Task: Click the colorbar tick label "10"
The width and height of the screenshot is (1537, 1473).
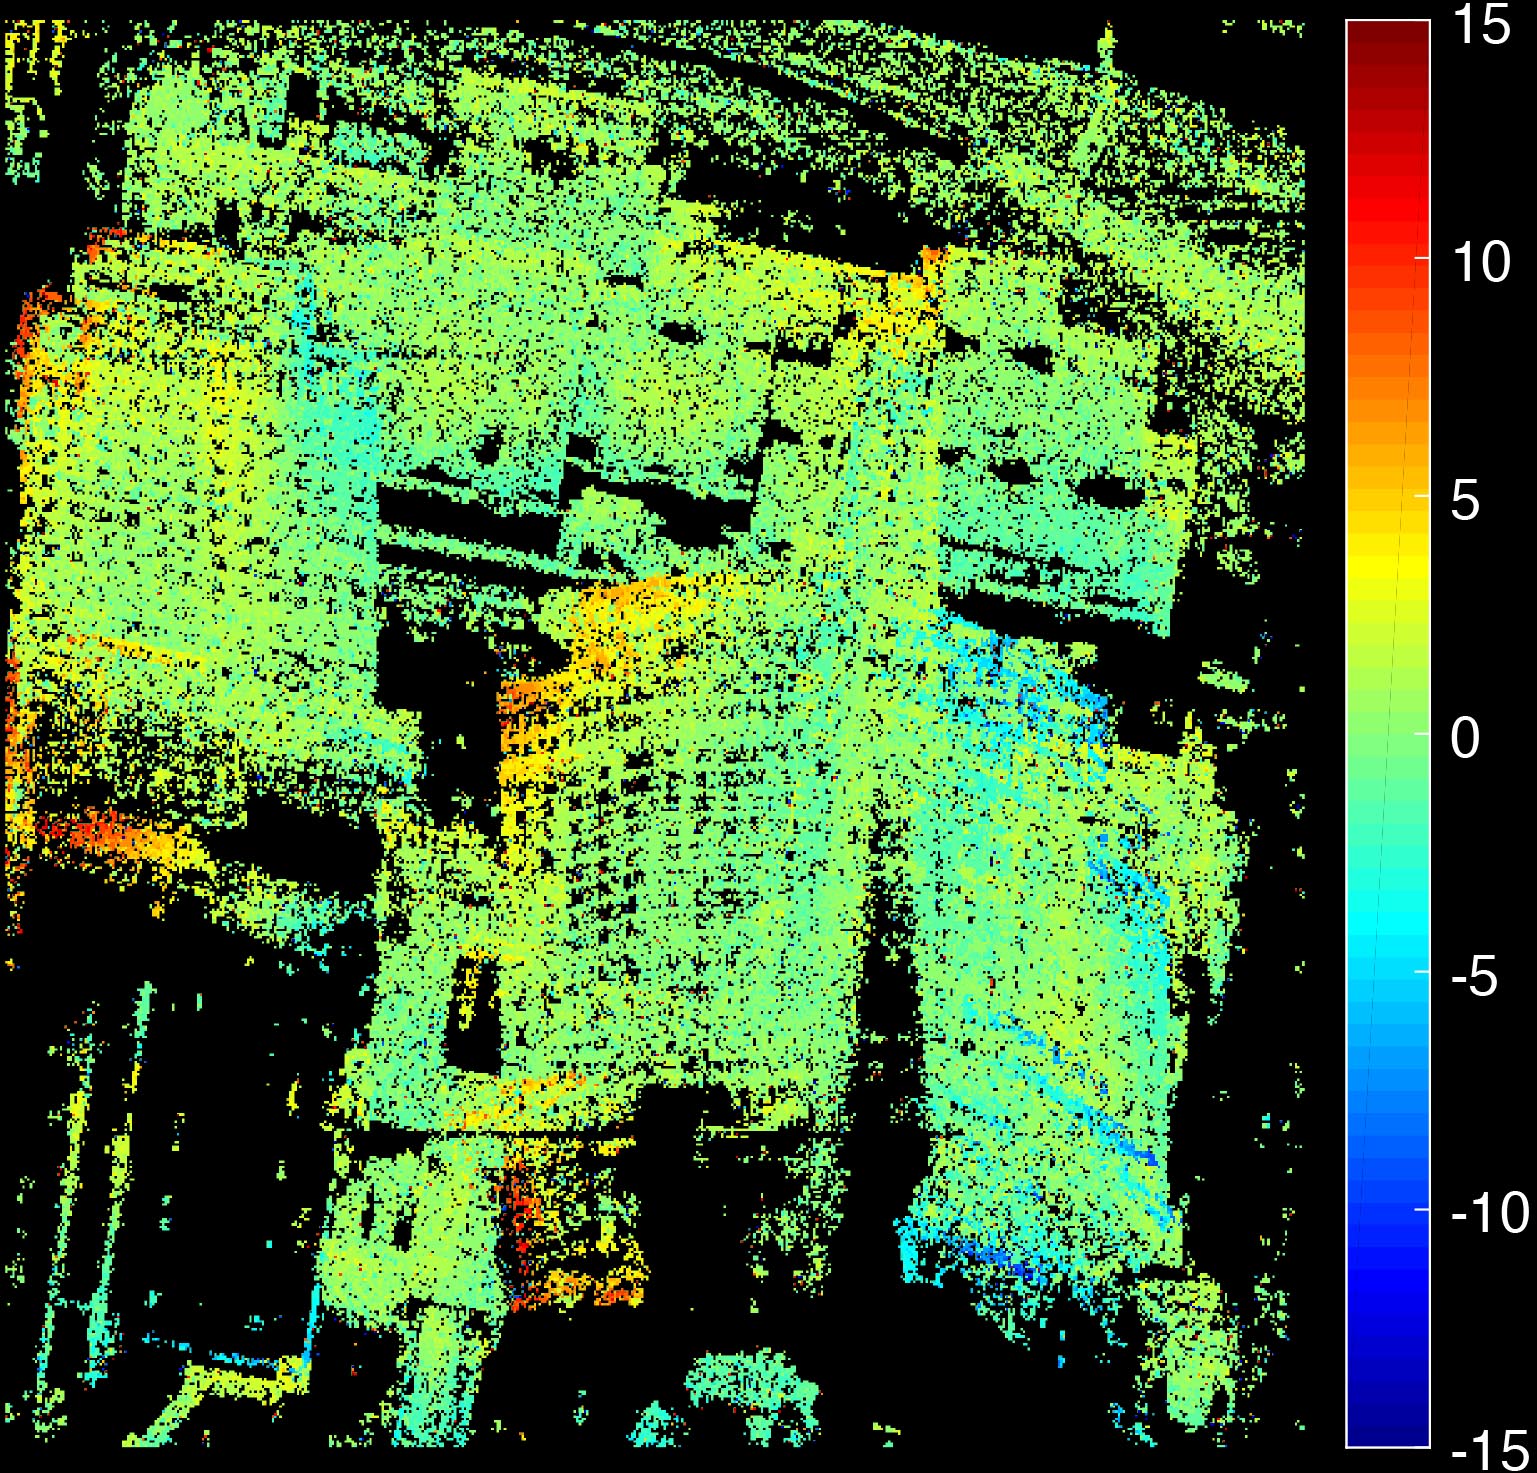Action: [1481, 262]
